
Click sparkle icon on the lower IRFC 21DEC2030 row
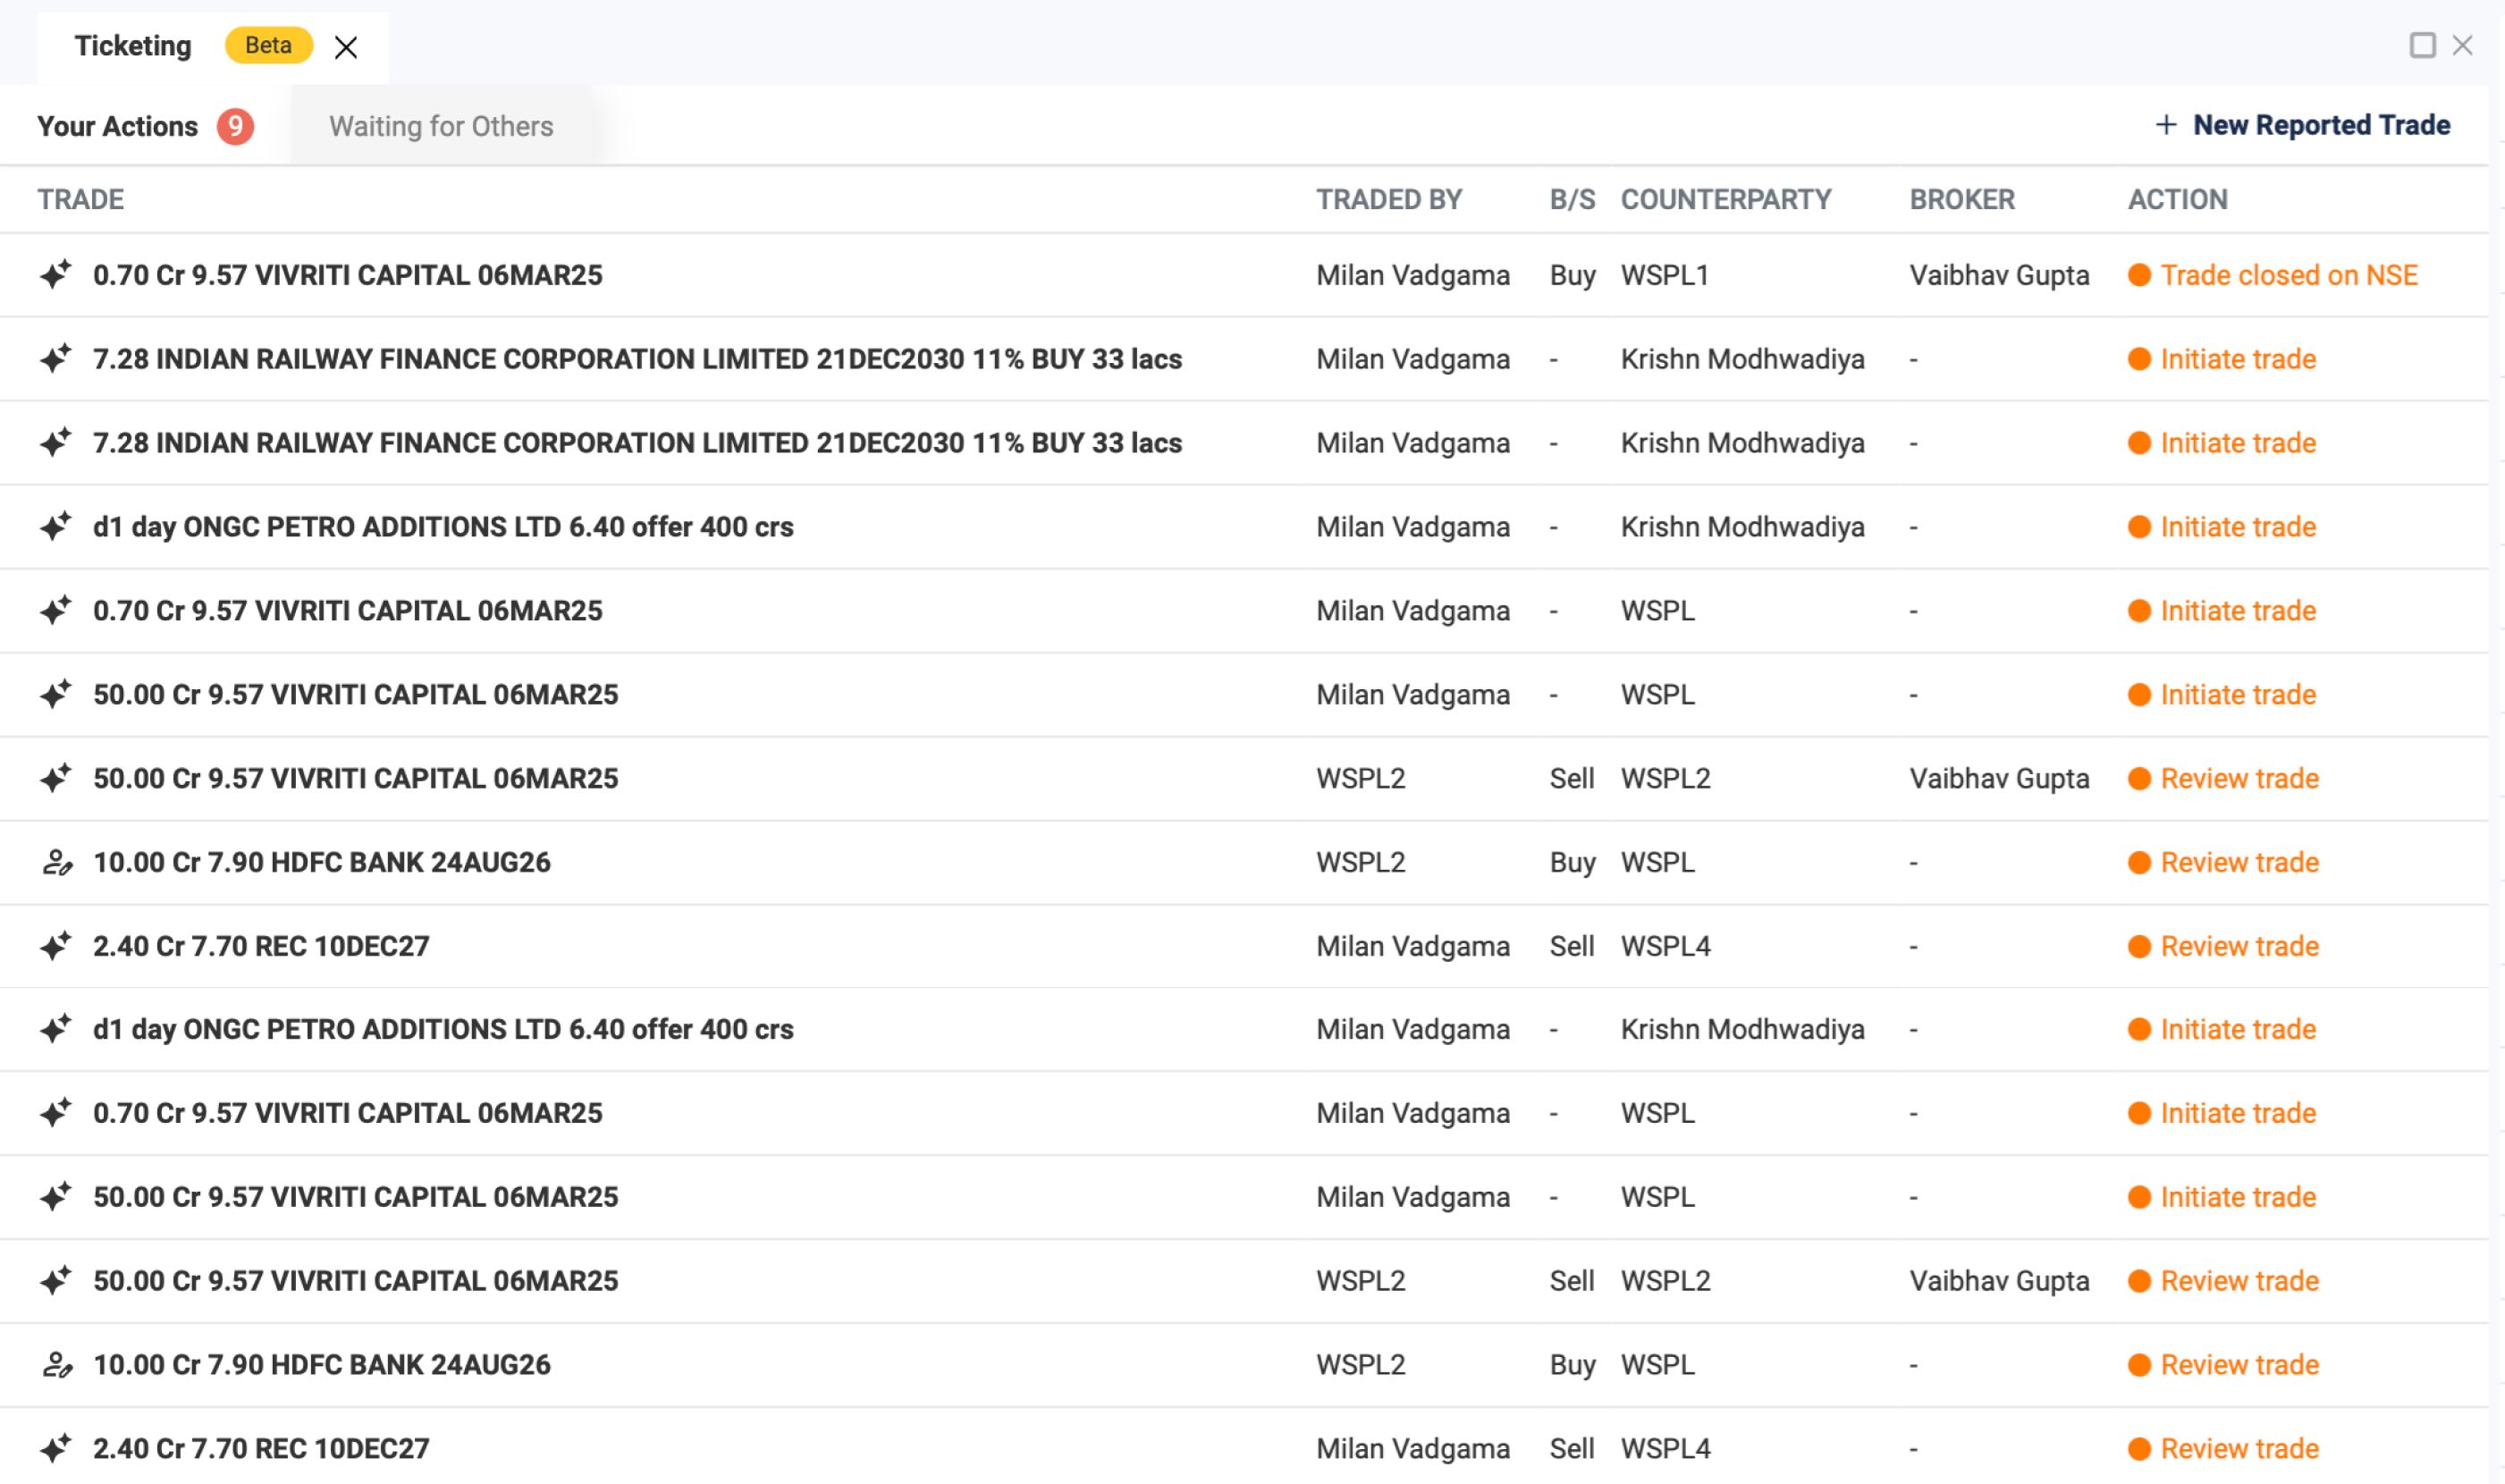point(56,442)
